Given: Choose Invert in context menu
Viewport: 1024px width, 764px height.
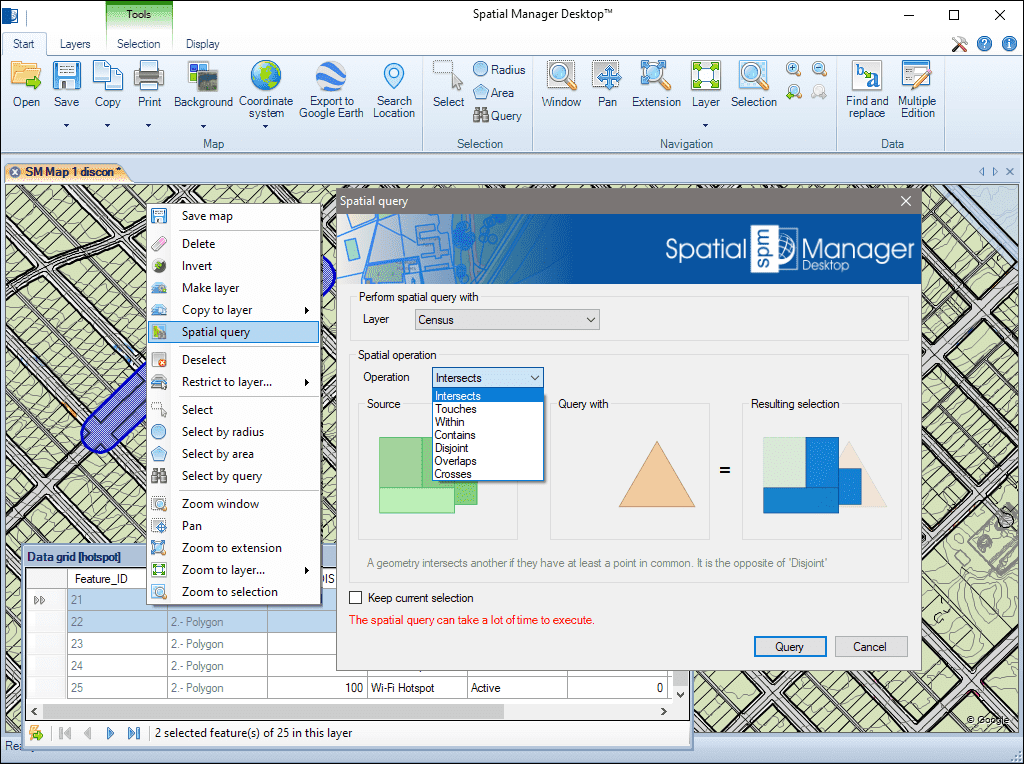Looking at the screenshot, I should pos(234,266).
